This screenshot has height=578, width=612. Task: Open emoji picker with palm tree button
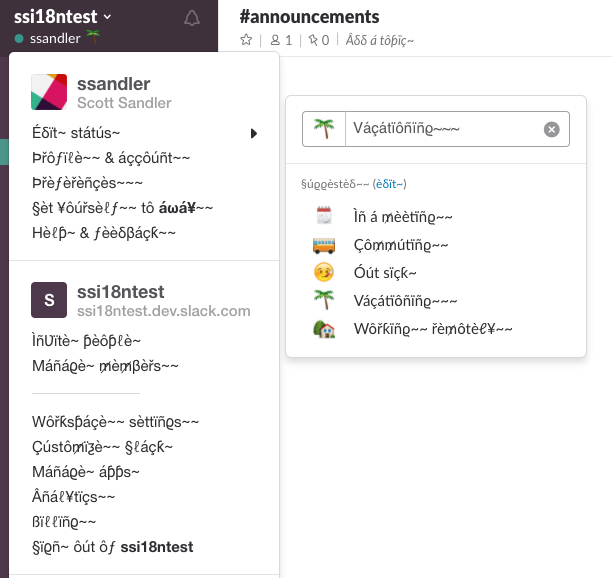pos(324,129)
